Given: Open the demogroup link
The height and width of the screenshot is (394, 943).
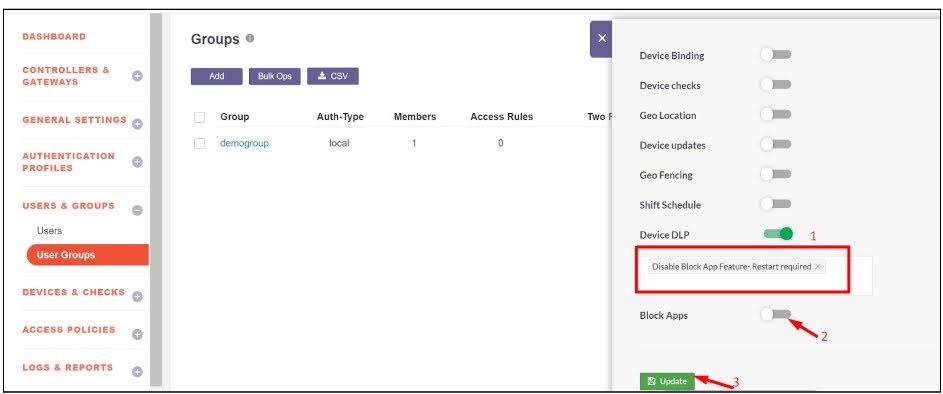Looking at the screenshot, I should [x=244, y=143].
